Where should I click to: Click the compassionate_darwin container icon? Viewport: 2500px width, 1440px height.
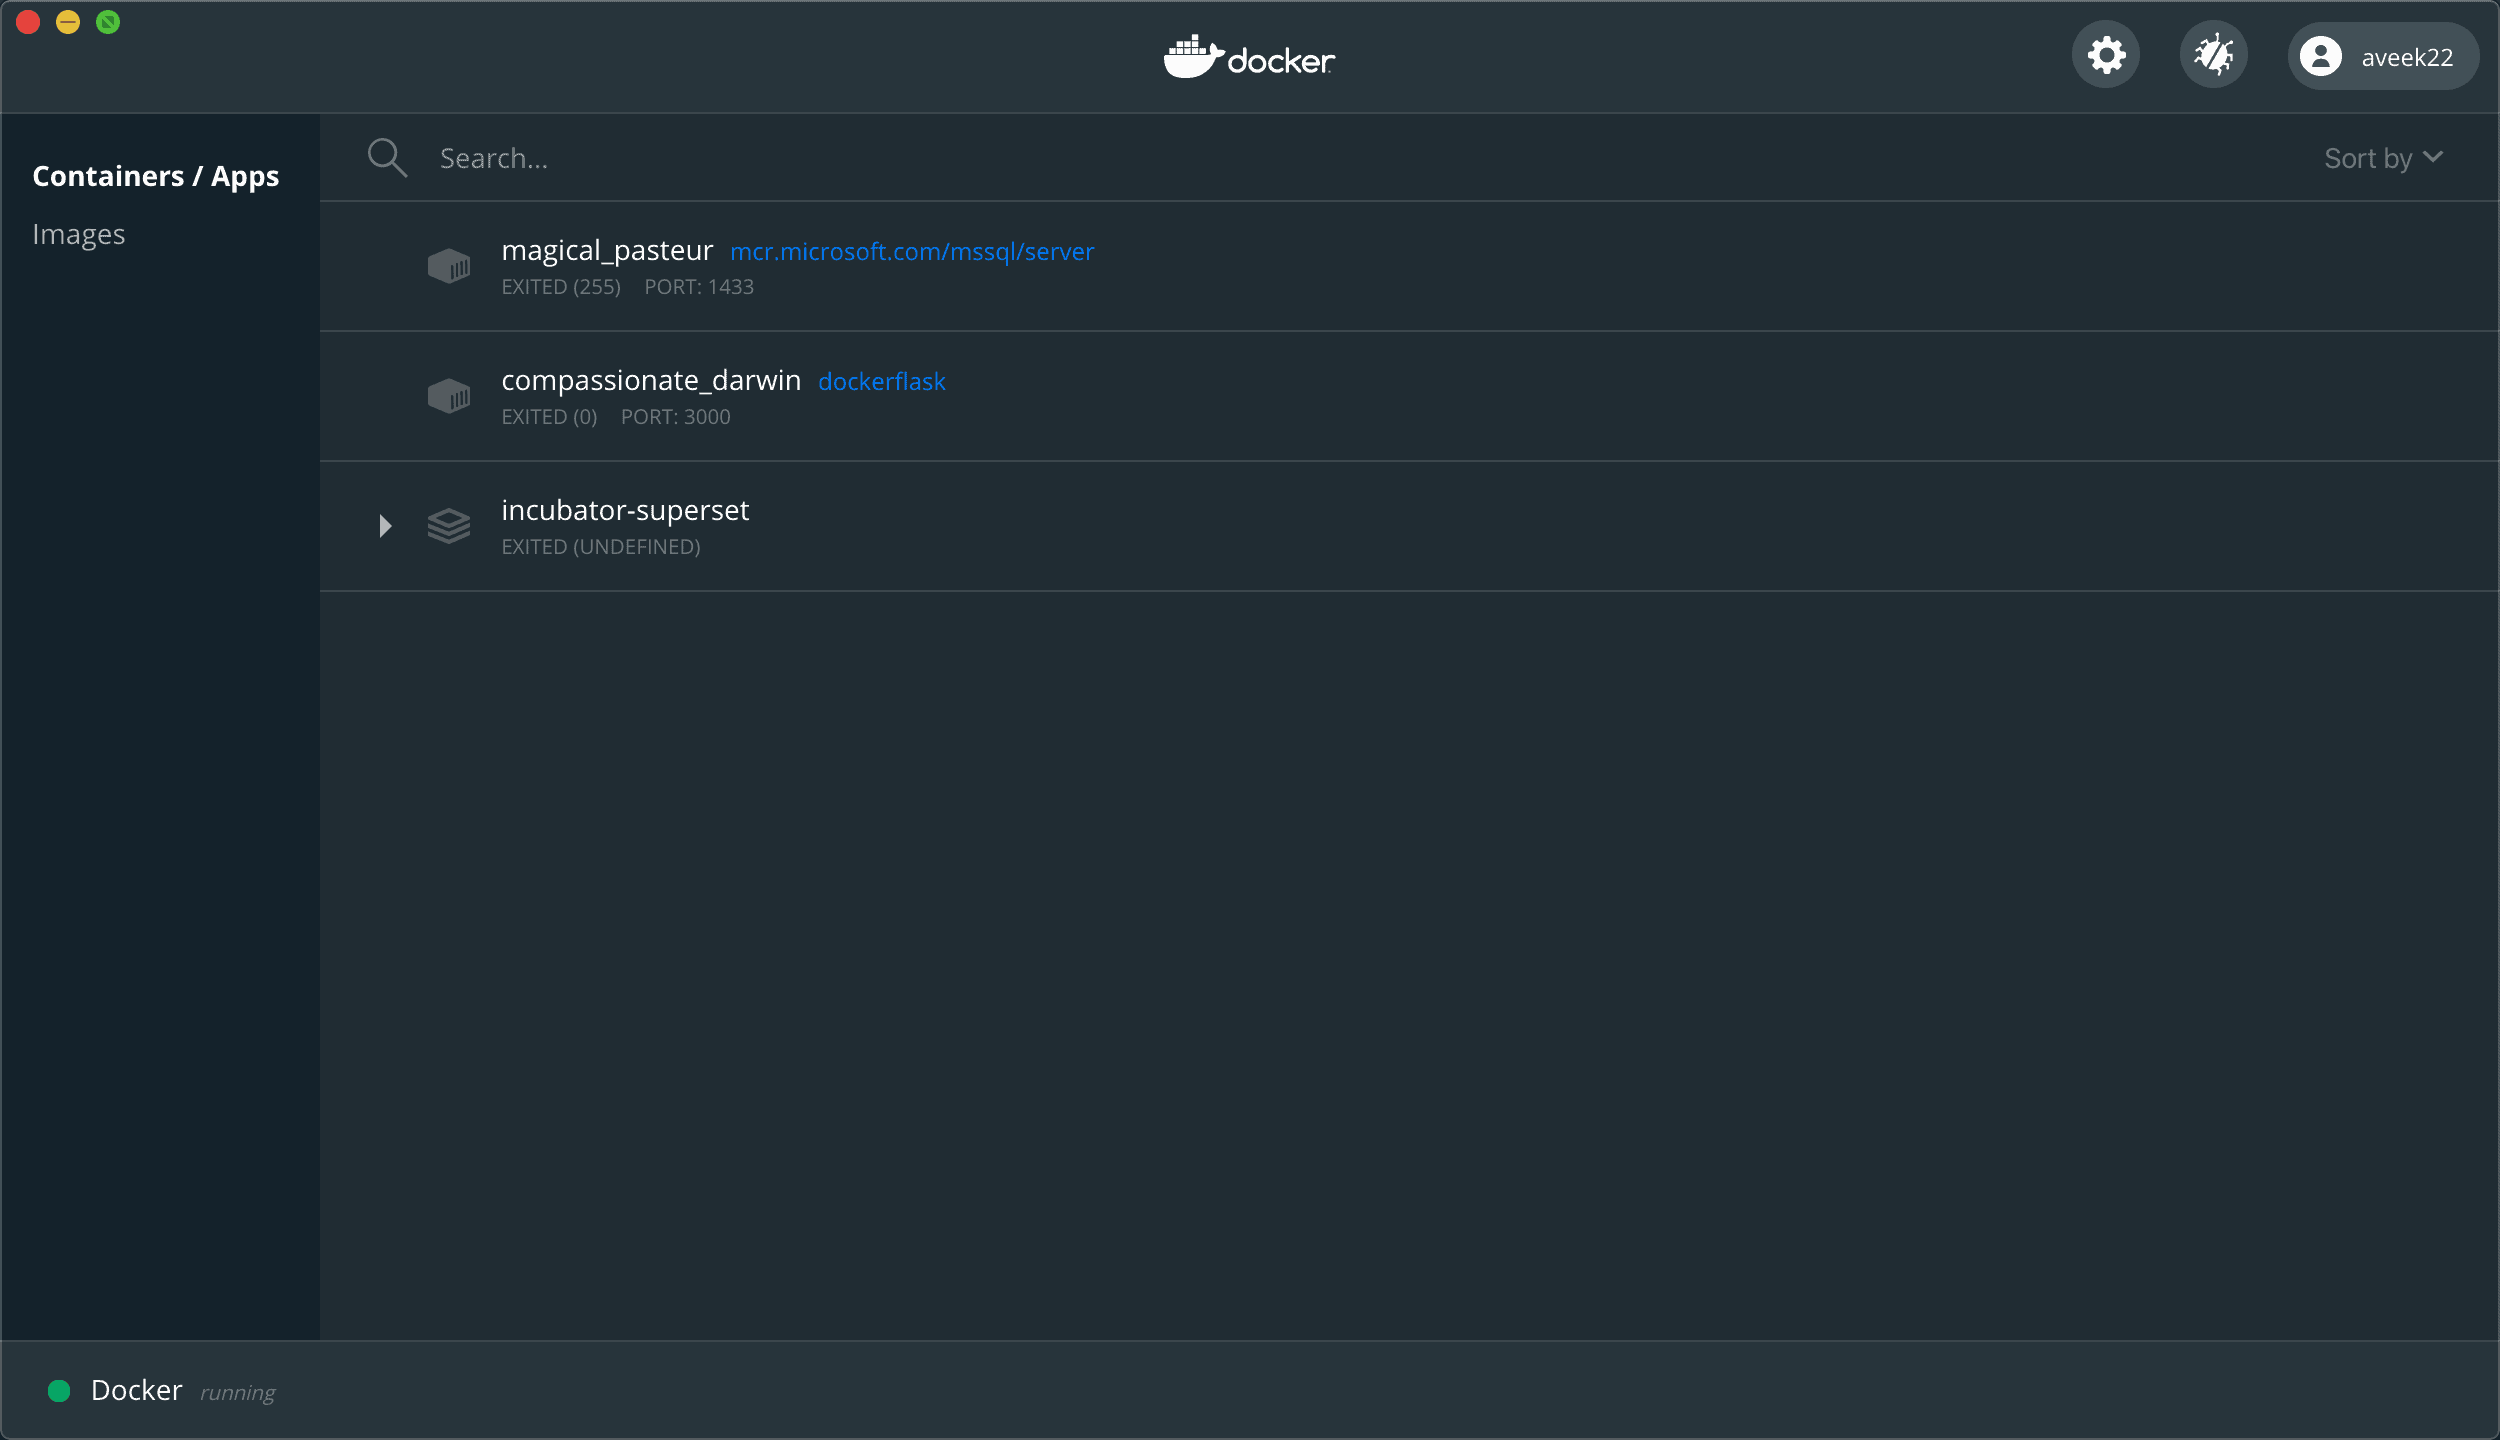pos(449,396)
